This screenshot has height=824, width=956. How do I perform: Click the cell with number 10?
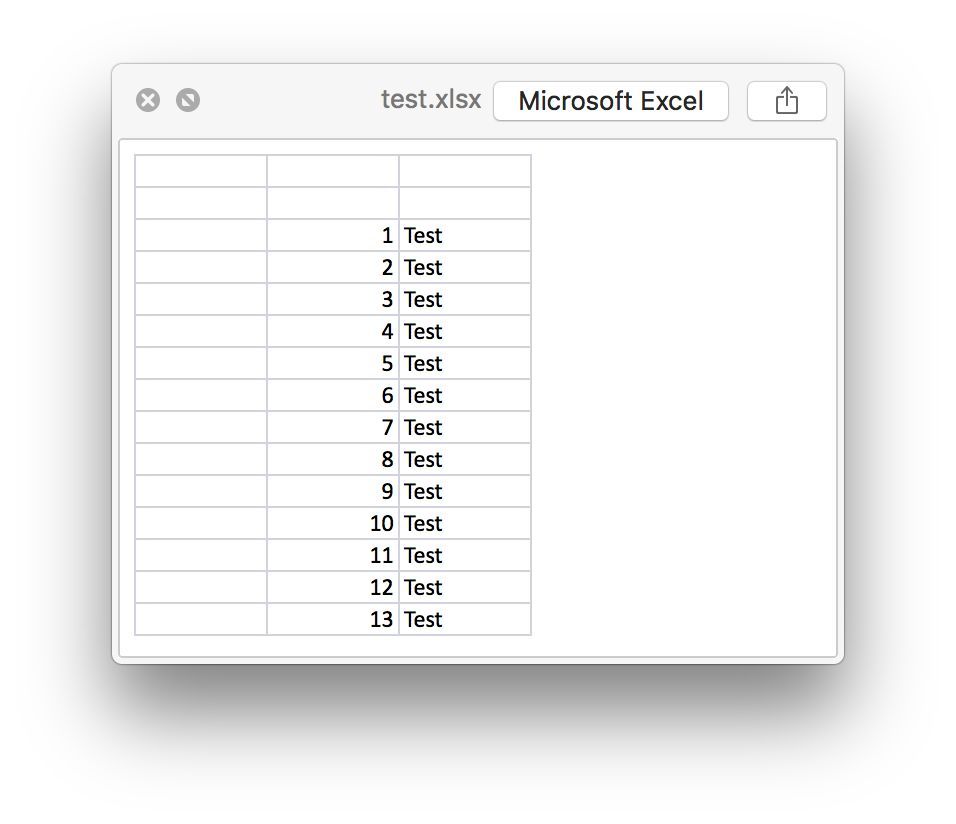(x=333, y=524)
